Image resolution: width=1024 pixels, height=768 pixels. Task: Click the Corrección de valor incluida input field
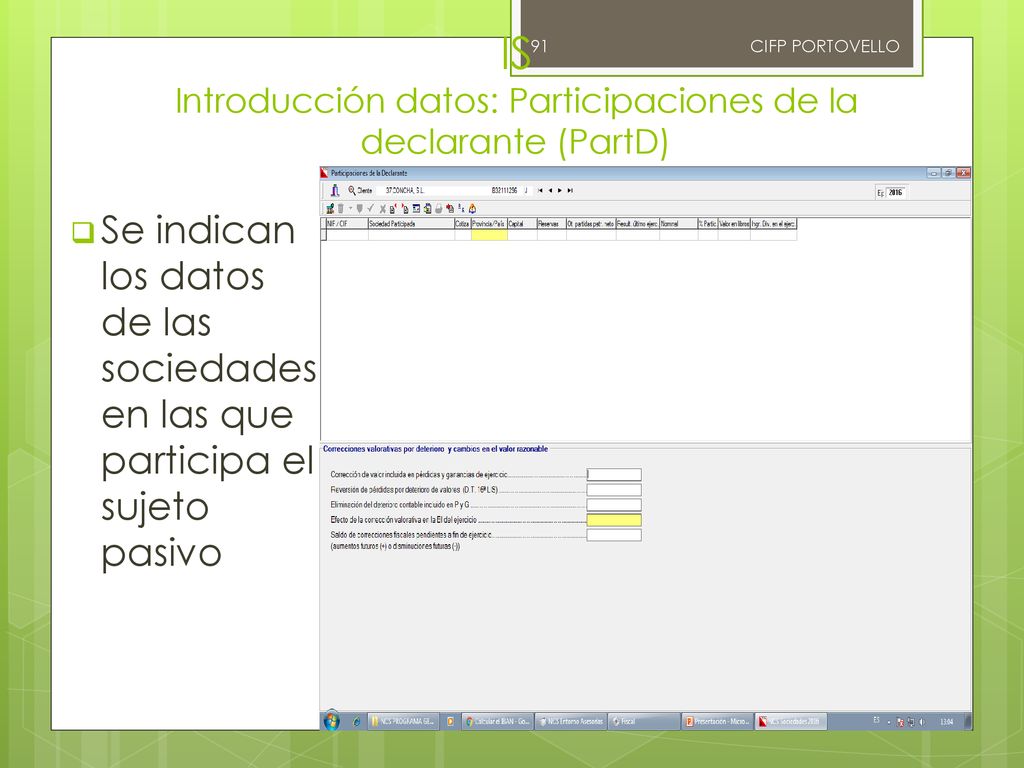614,475
